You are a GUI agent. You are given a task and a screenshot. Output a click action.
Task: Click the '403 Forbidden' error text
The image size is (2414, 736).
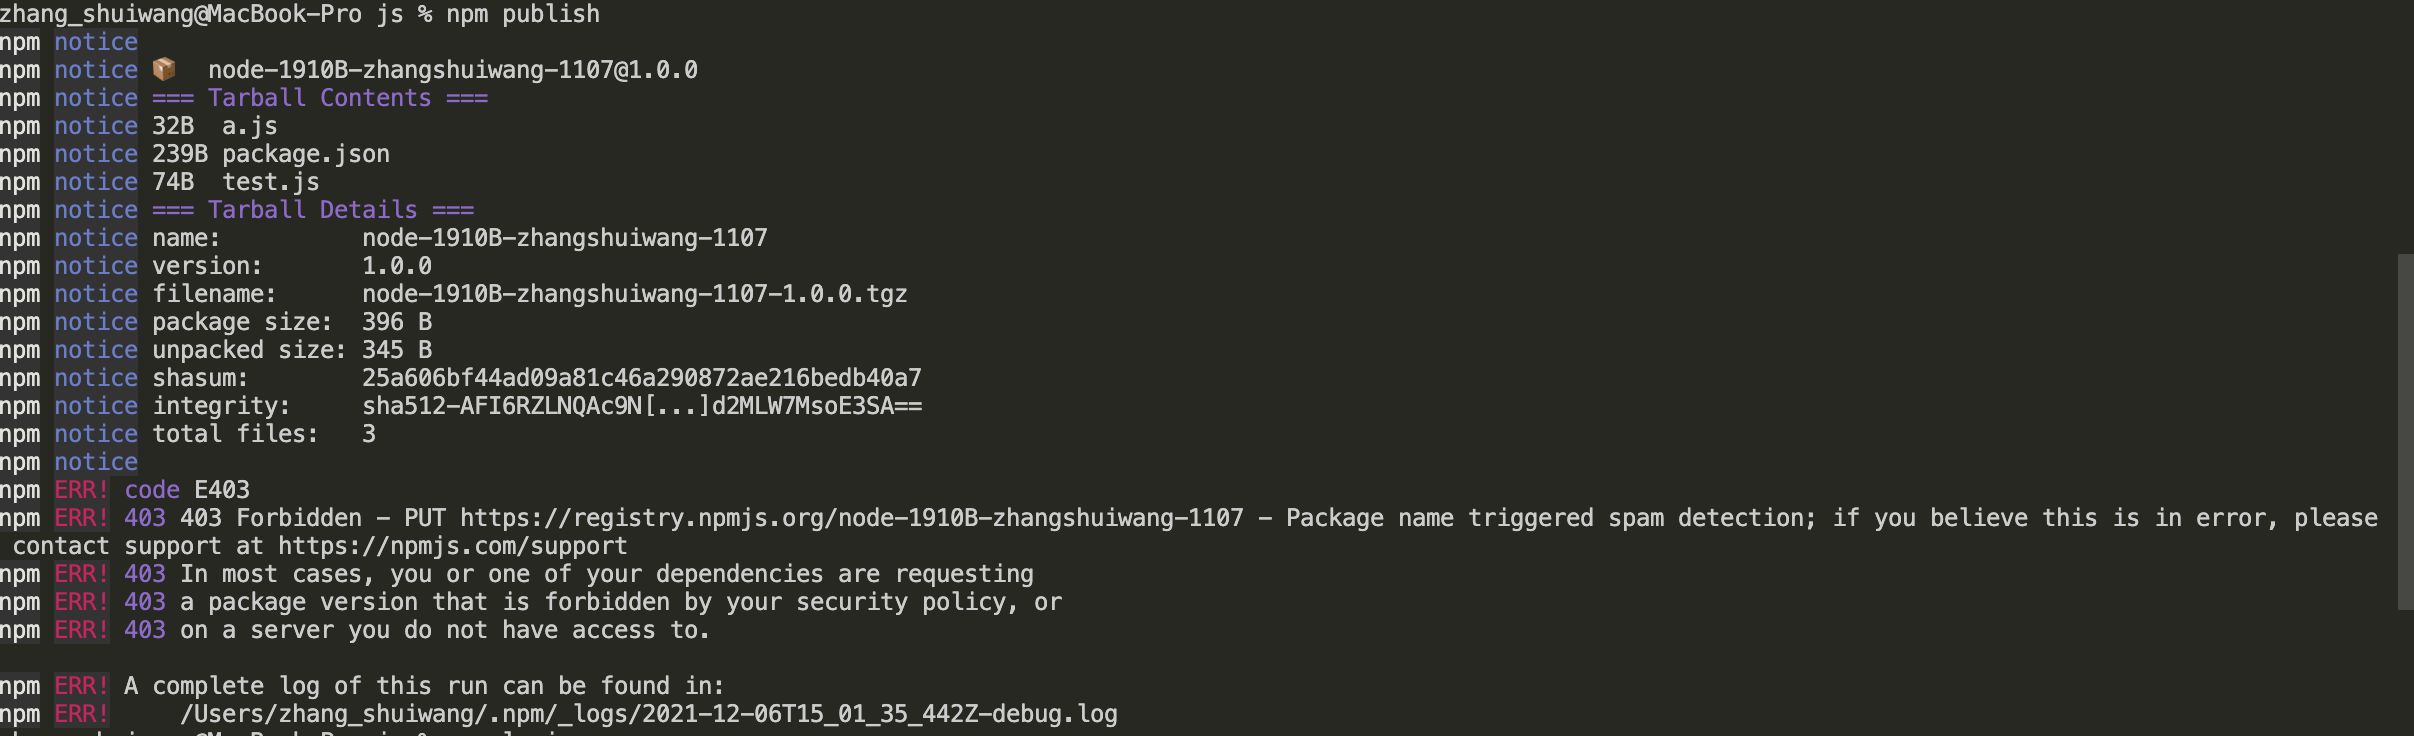click(x=271, y=518)
